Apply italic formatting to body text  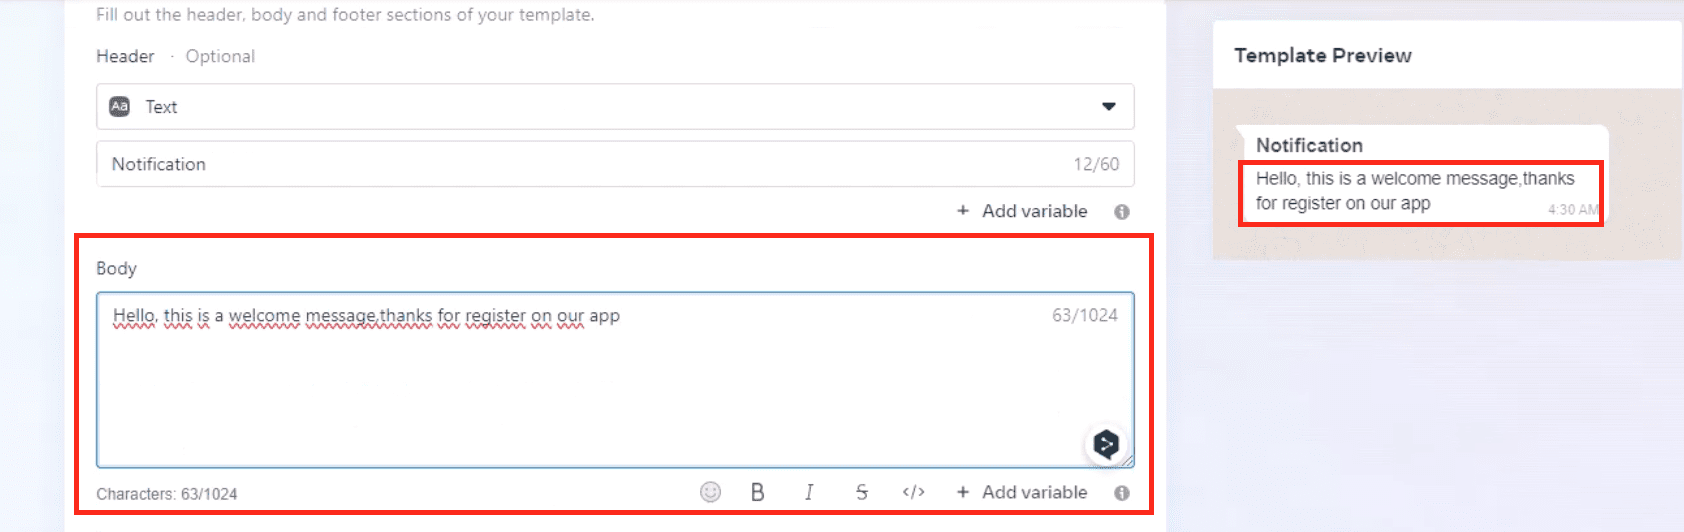click(x=809, y=492)
